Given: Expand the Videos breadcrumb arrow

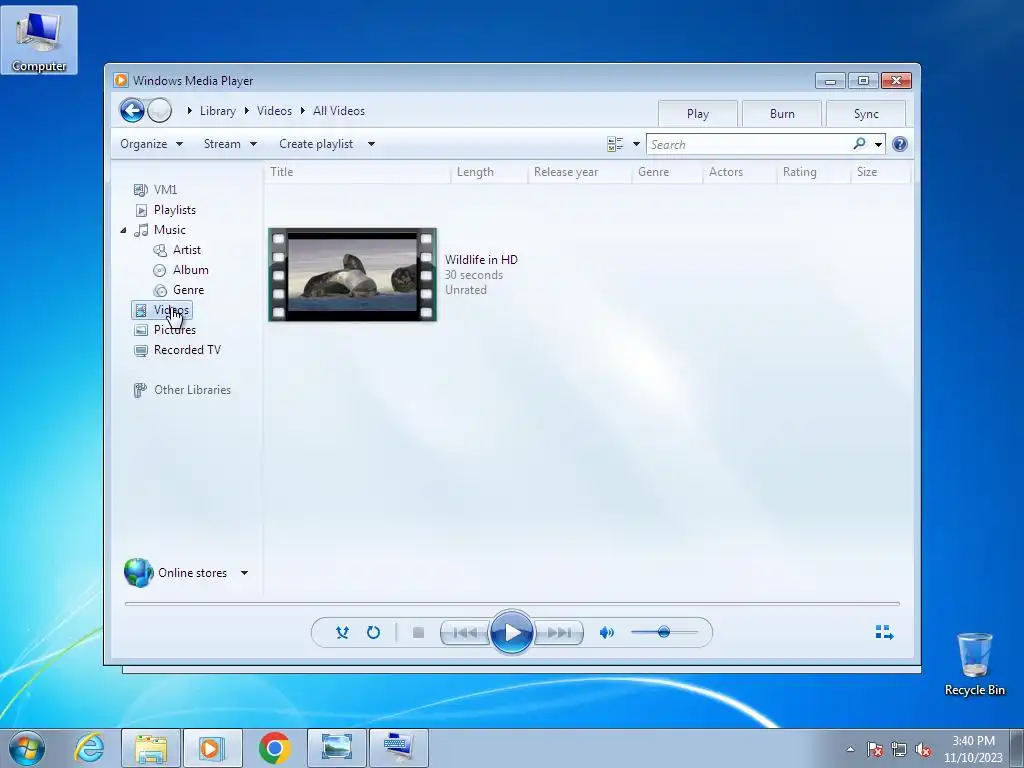Looking at the screenshot, I should point(247,111).
